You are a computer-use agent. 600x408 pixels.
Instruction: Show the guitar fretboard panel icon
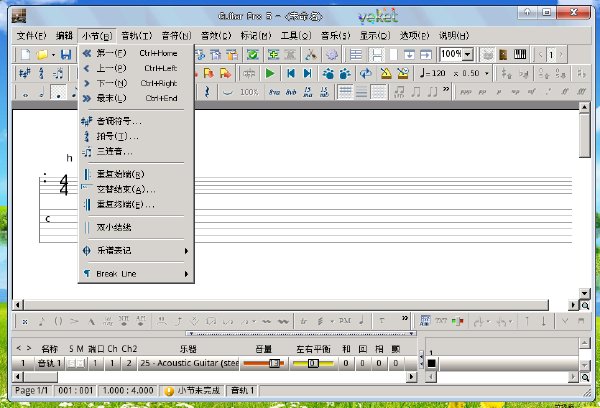tap(504, 55)
